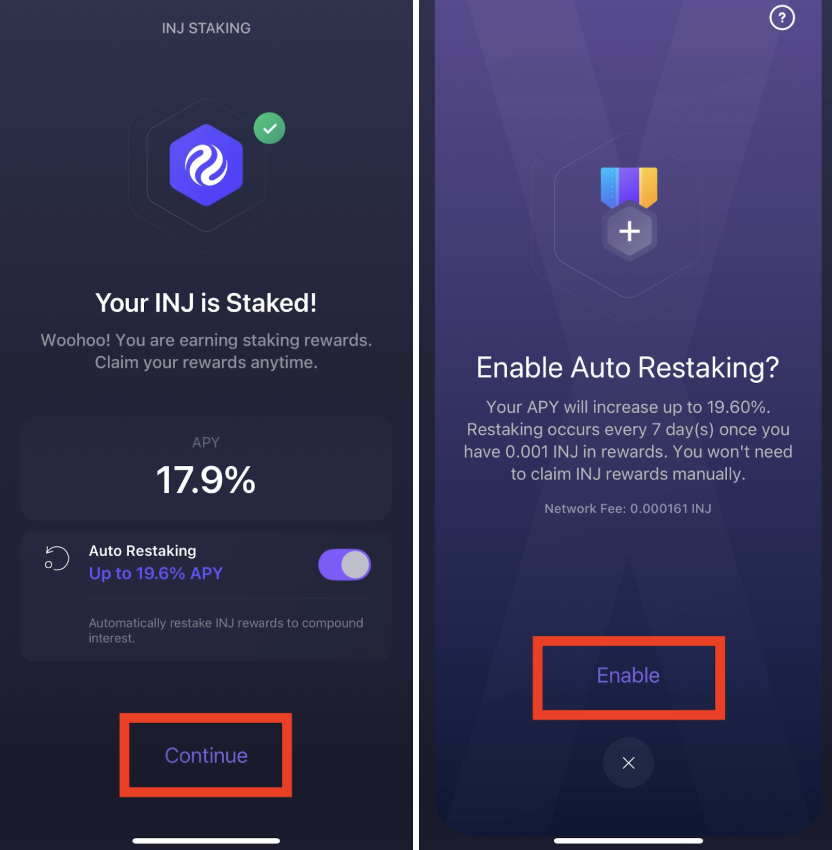Tap the Automatically restake INJ rewards description
This screenshot has height=850, width=832.
(226, 630)
